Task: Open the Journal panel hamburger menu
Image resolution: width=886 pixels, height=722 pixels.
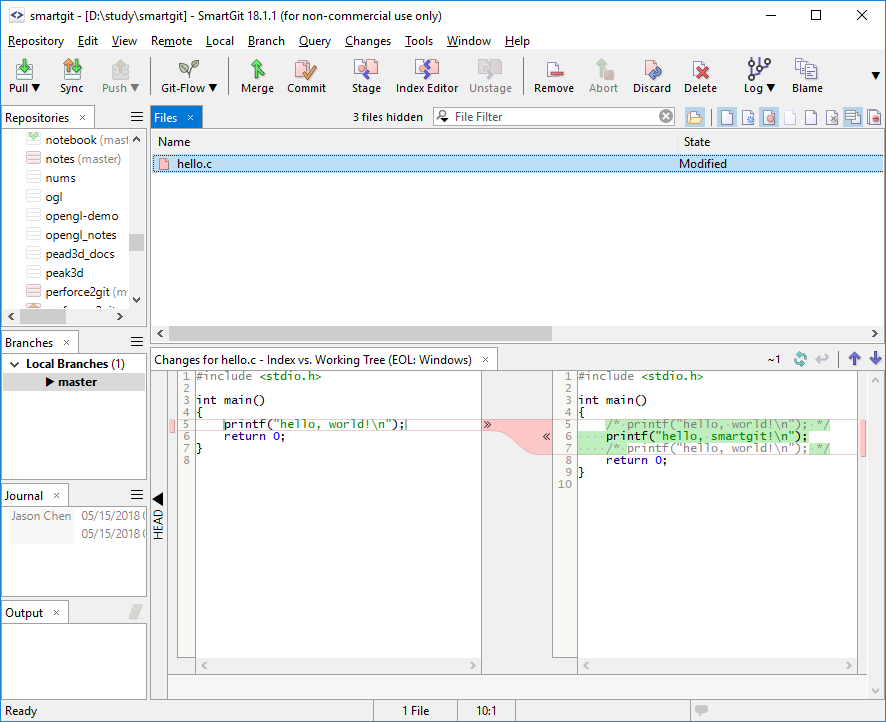Action: [137, 495]
